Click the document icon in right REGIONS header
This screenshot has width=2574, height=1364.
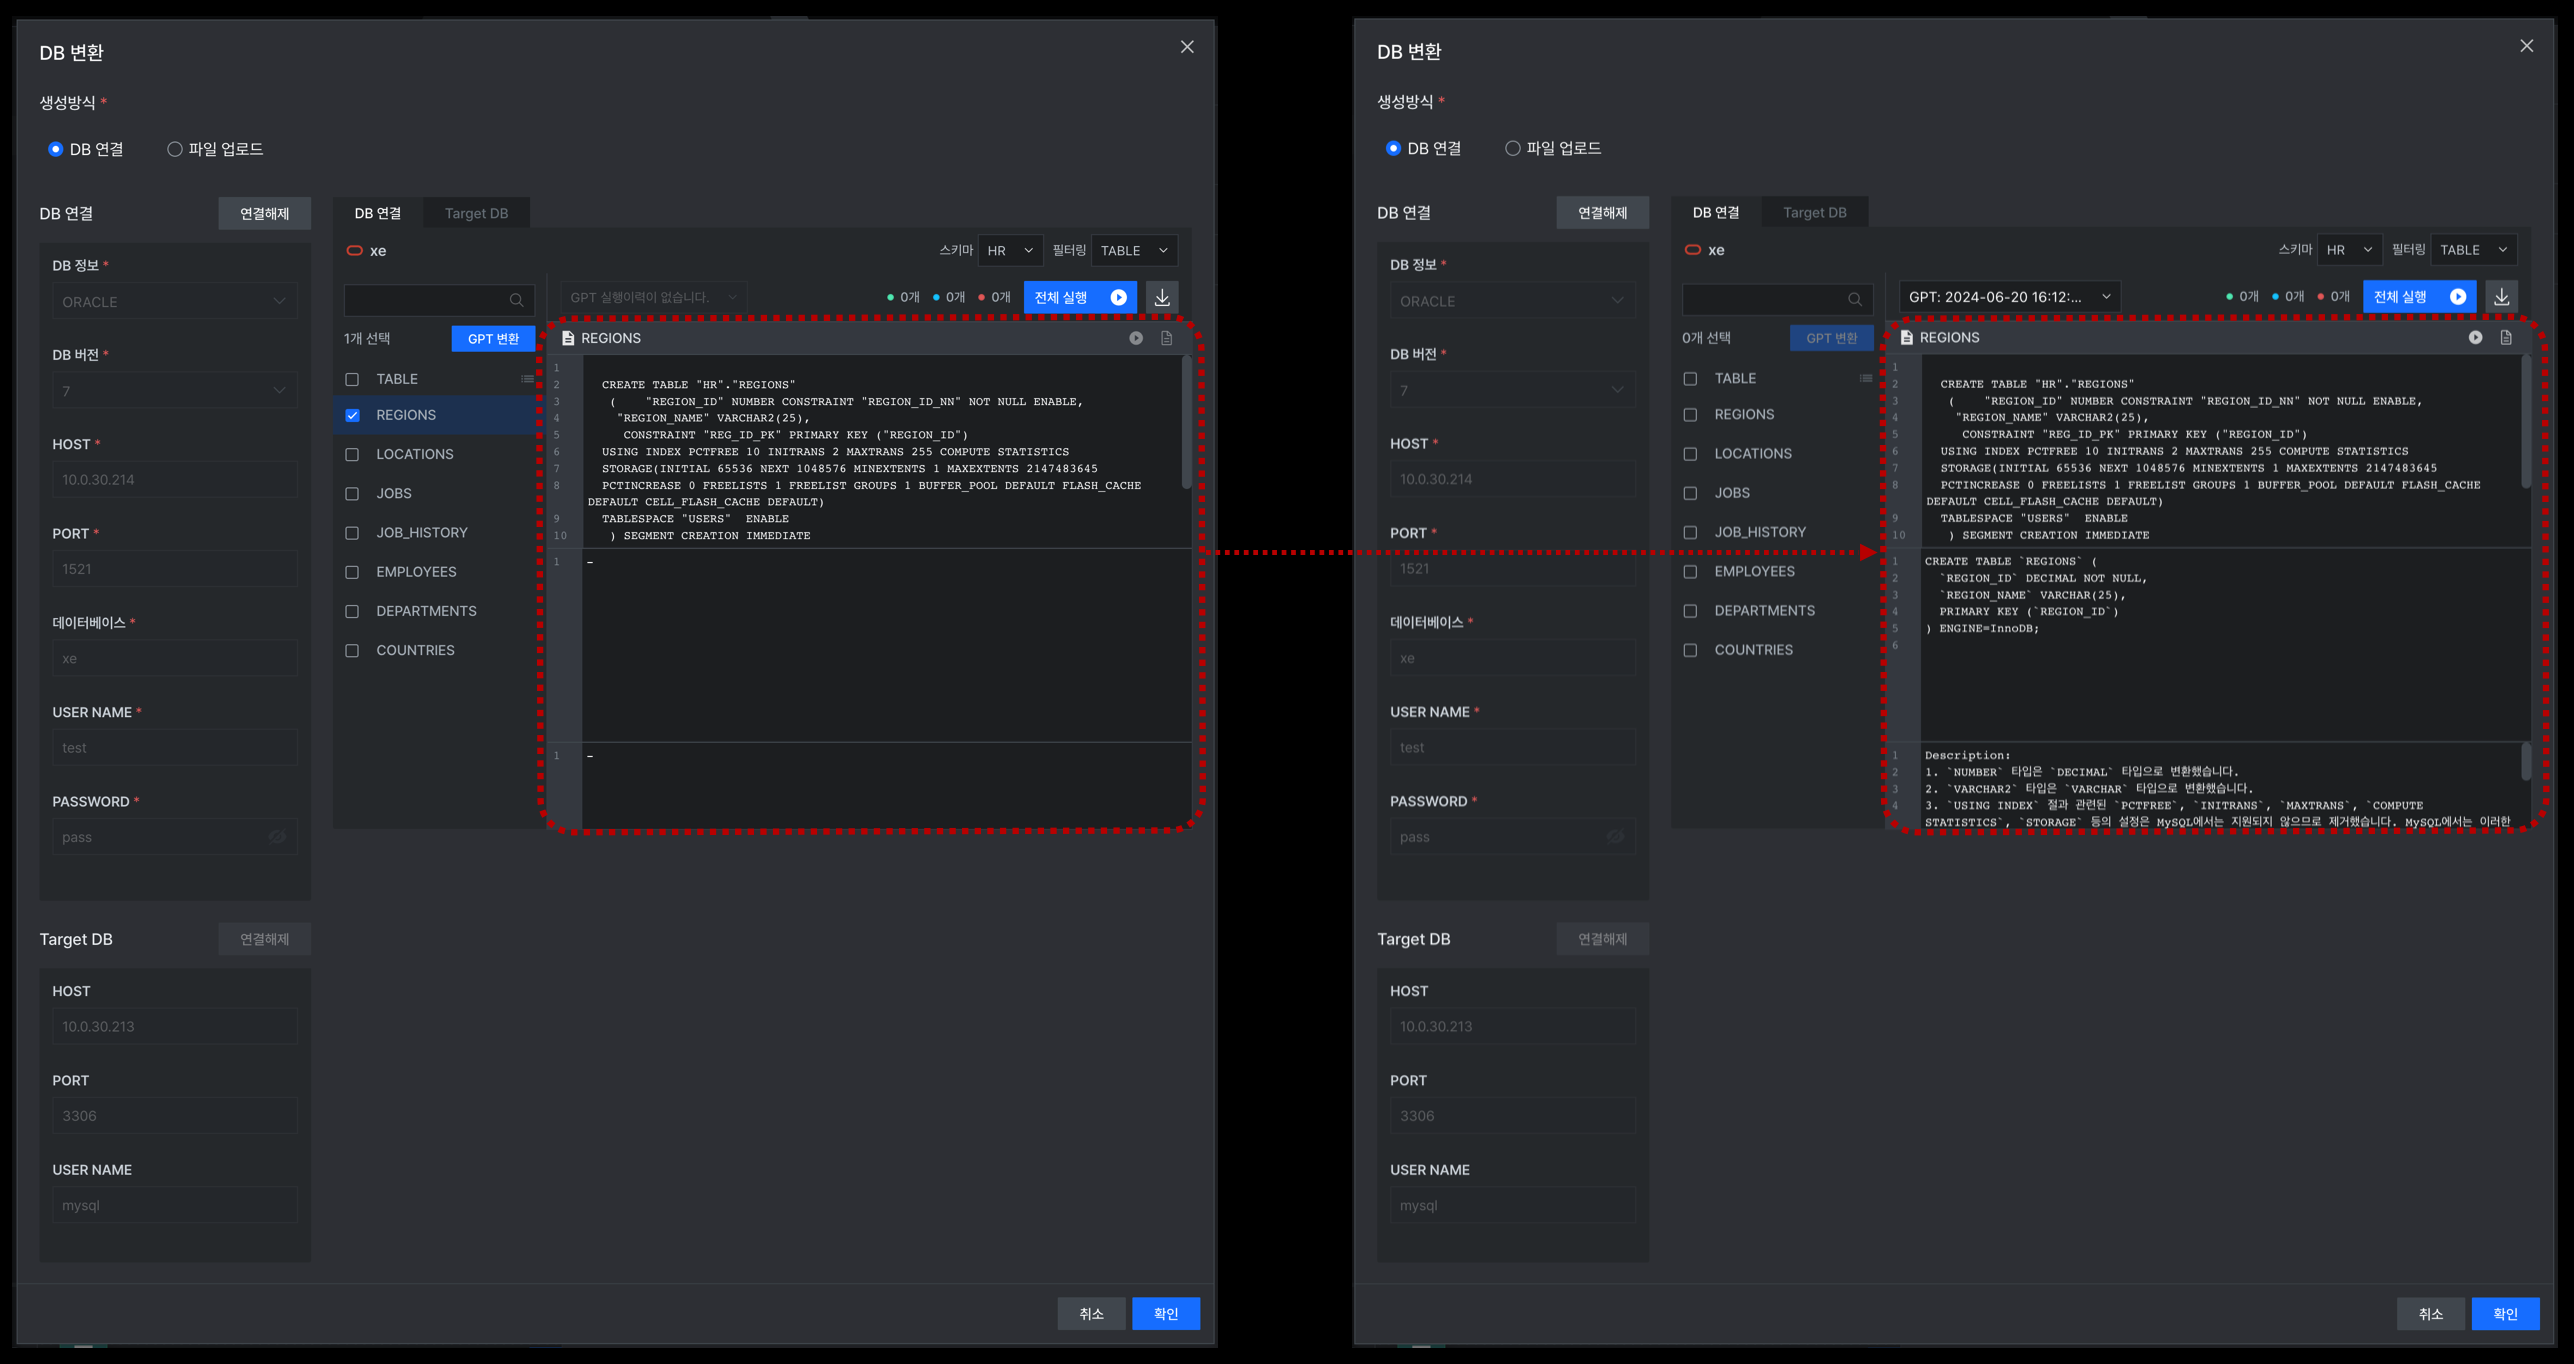click(2506, 337)
